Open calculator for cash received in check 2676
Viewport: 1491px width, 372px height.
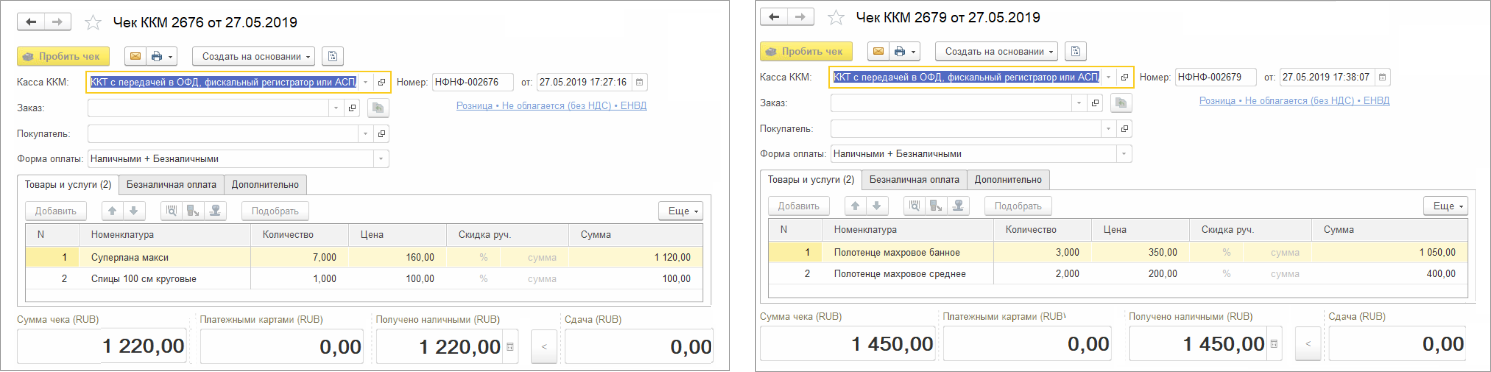point(511,346)
